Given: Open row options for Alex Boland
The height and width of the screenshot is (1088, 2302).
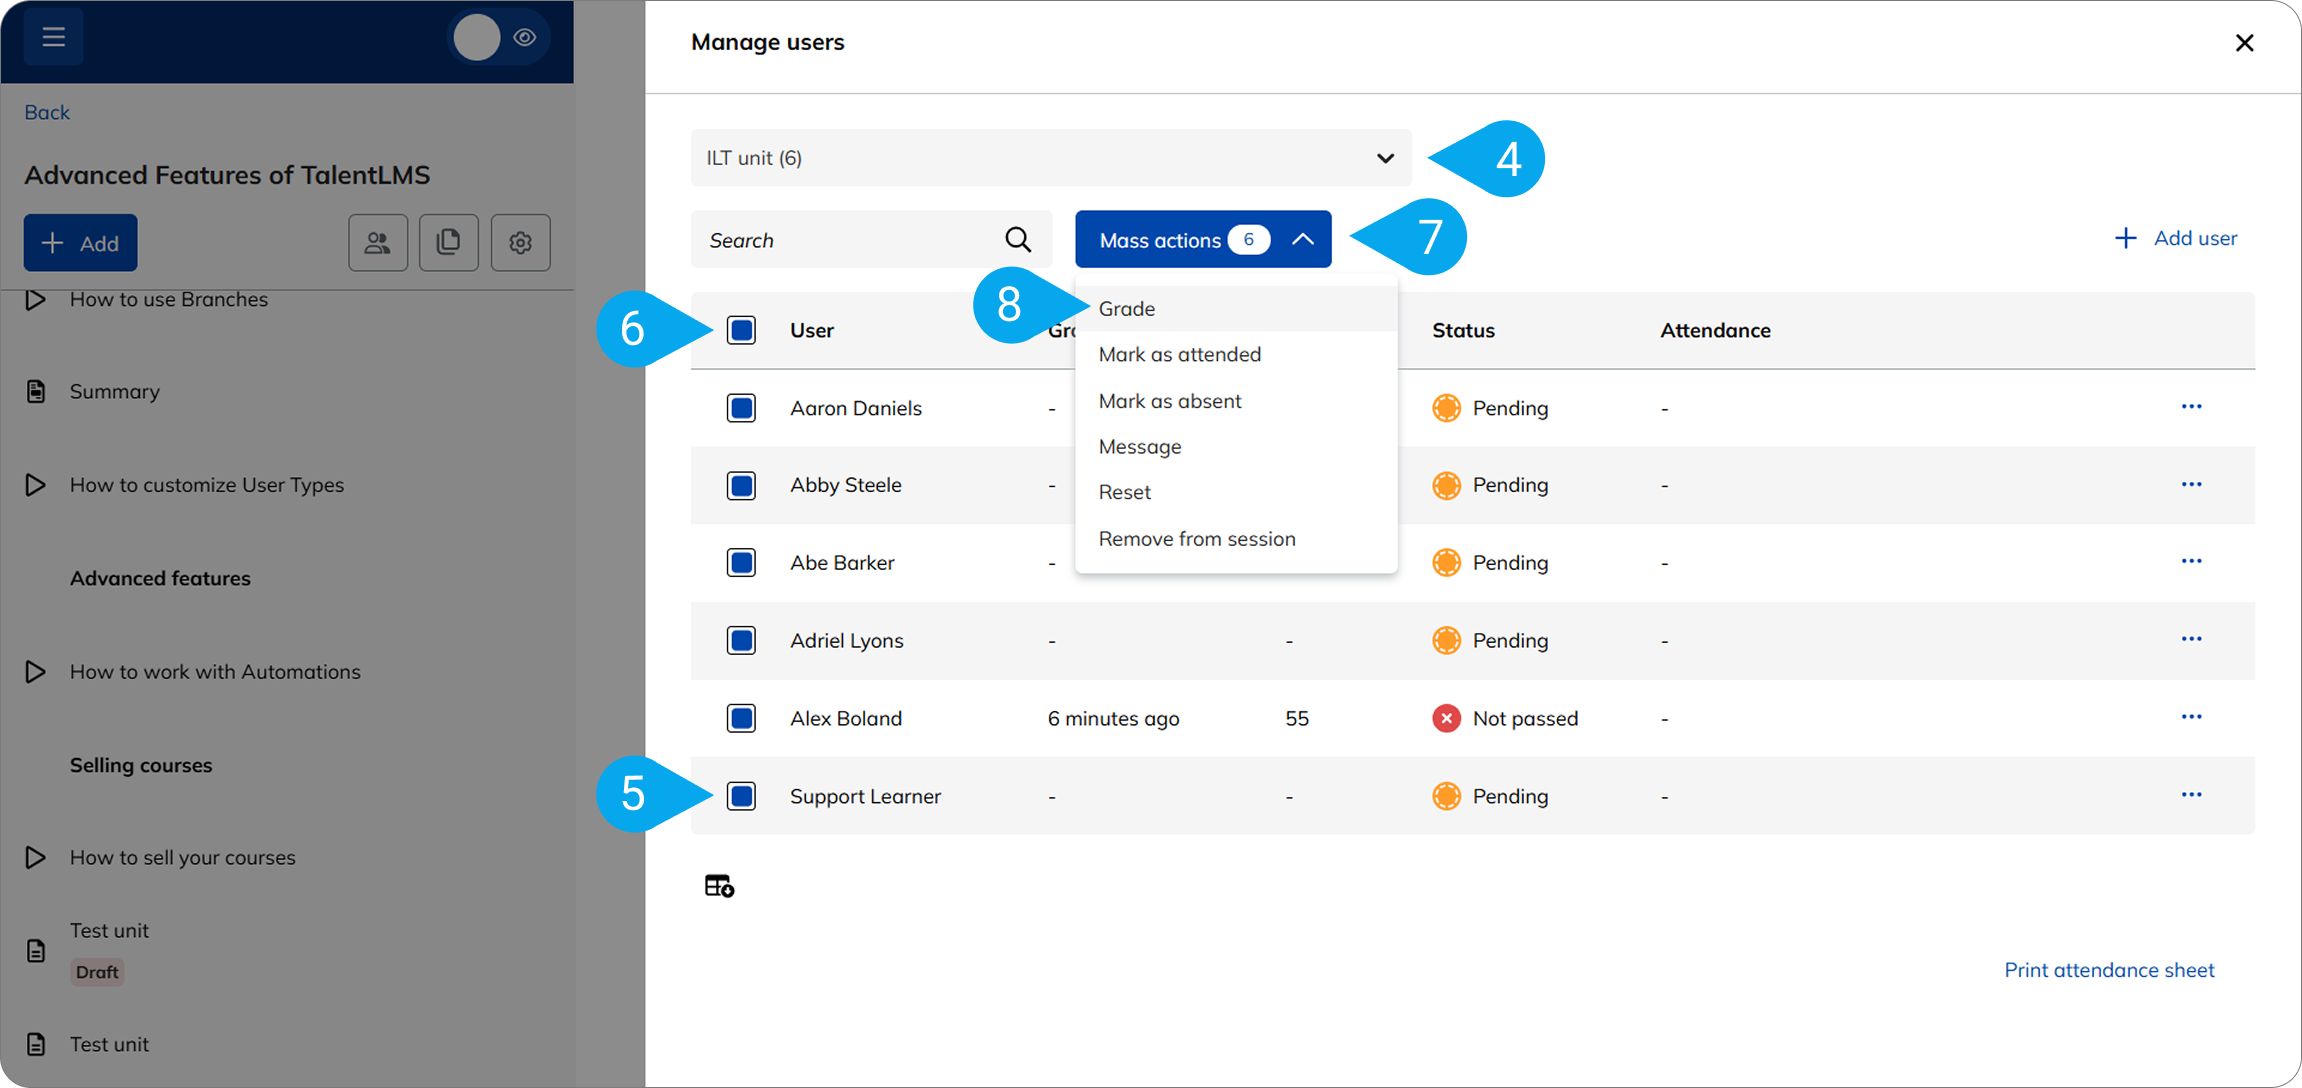Looking at the screenshot, I should click(x=2191, y=718).
